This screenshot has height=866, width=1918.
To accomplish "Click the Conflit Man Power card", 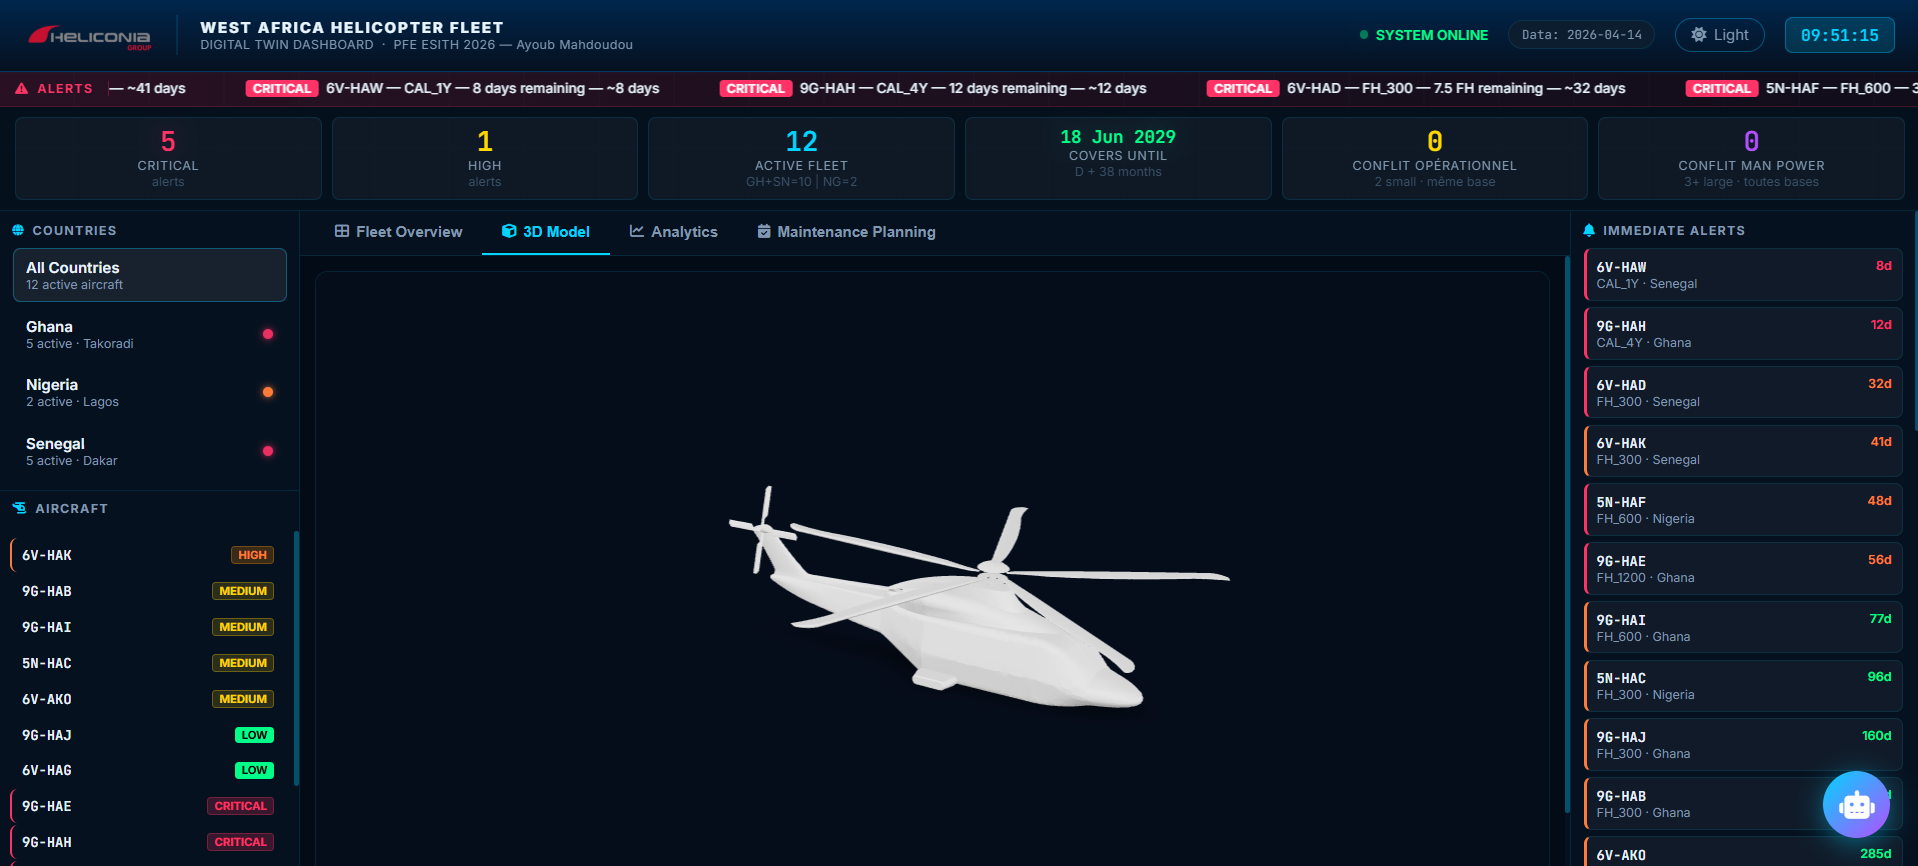I will point(1751,158).
